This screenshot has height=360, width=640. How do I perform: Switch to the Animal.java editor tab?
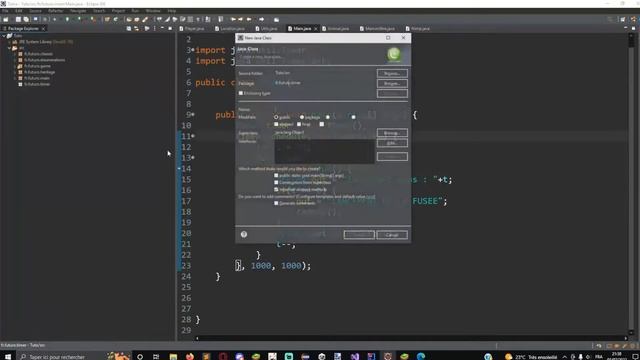click(336, 29)
